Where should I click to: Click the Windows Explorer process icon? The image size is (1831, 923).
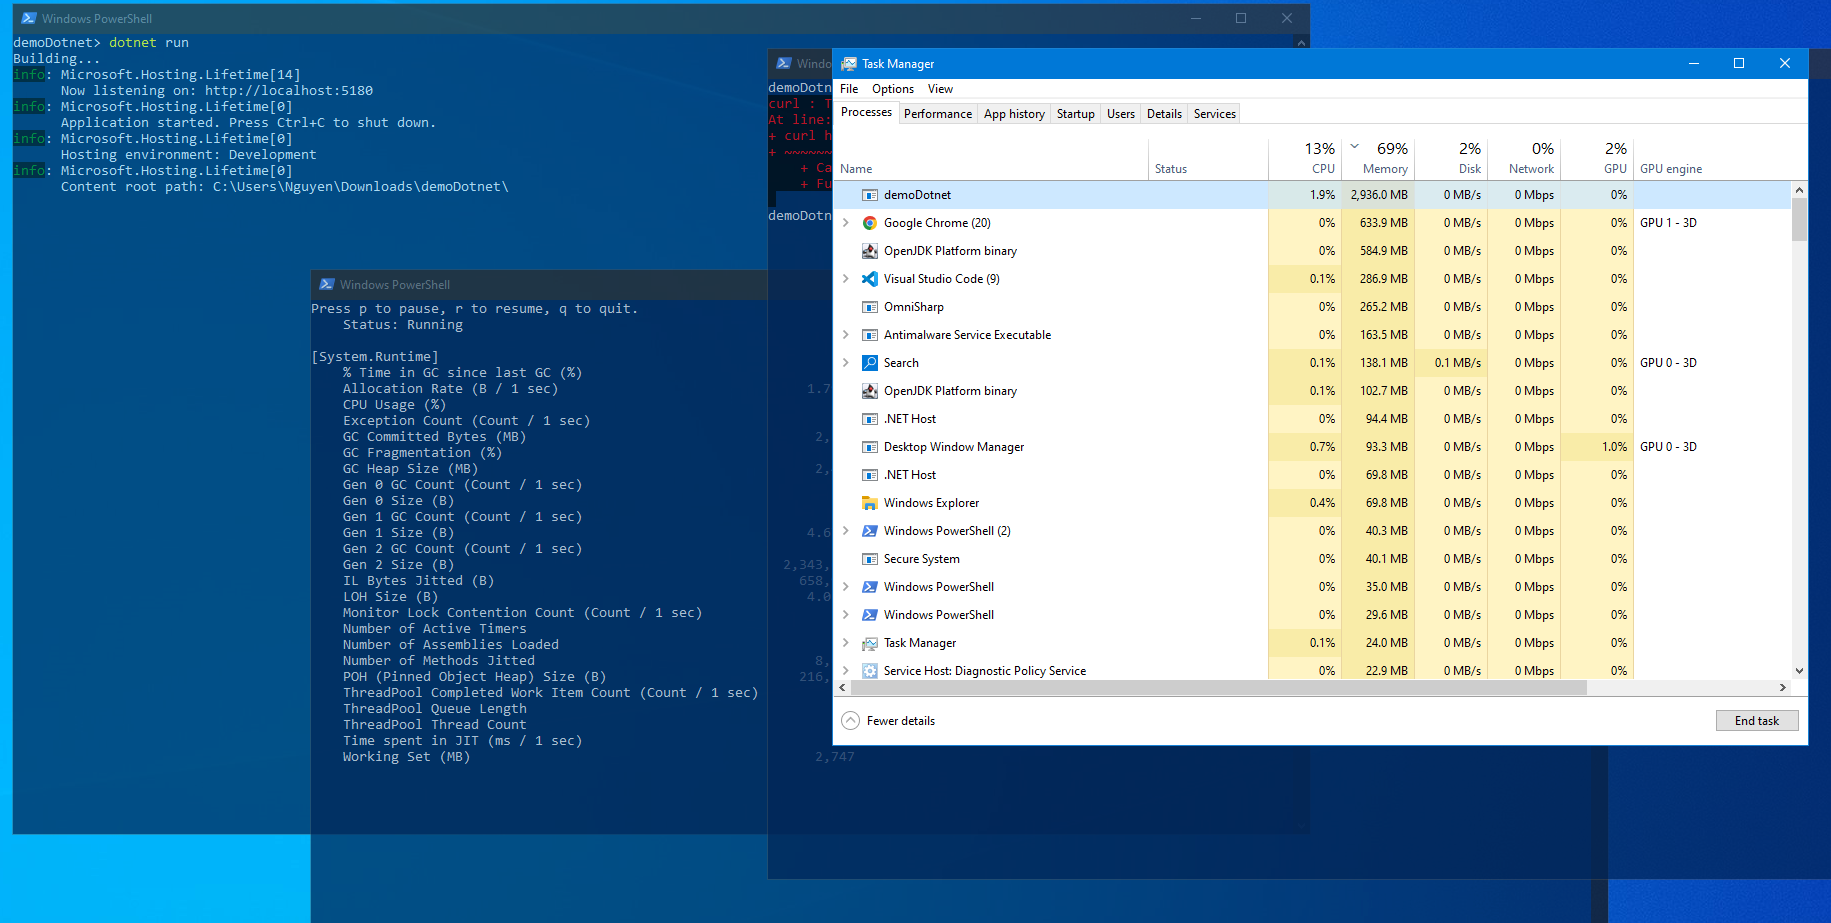click(869, 502)
